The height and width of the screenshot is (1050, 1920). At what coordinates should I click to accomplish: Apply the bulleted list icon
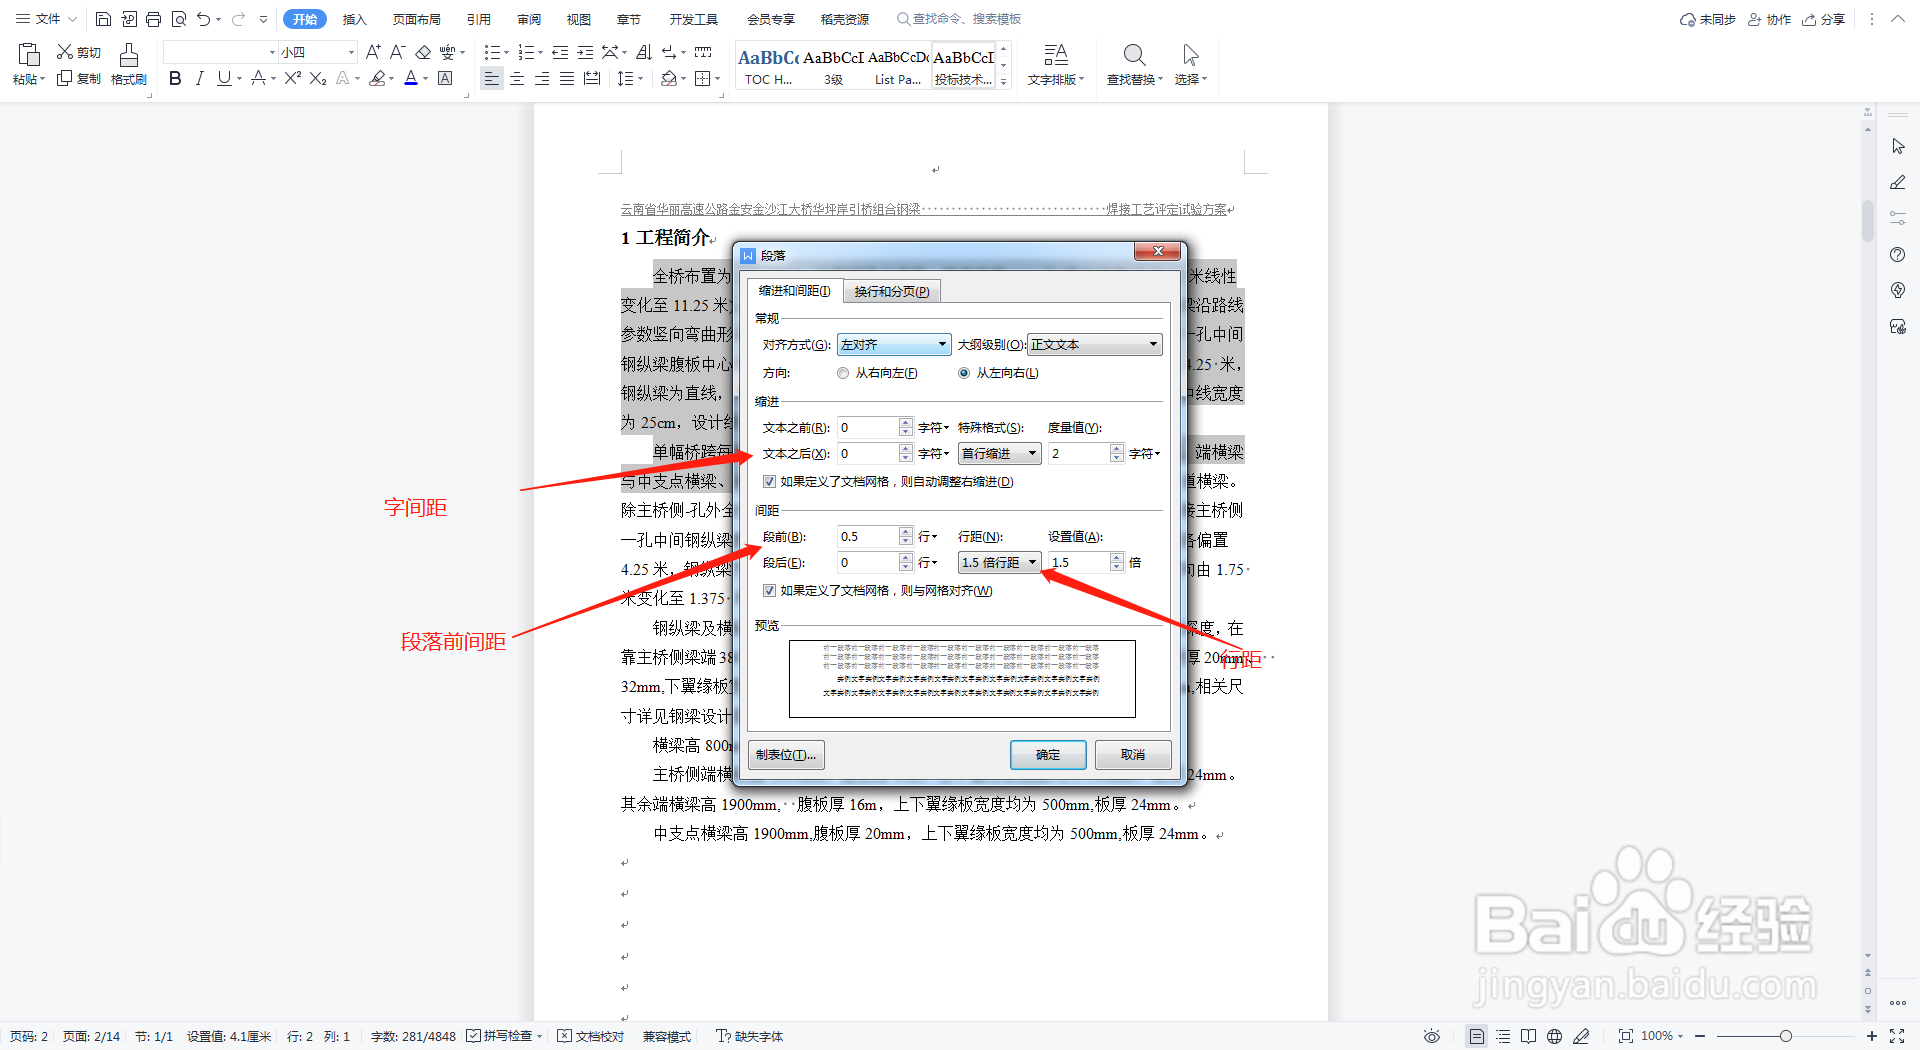[491, 52]
